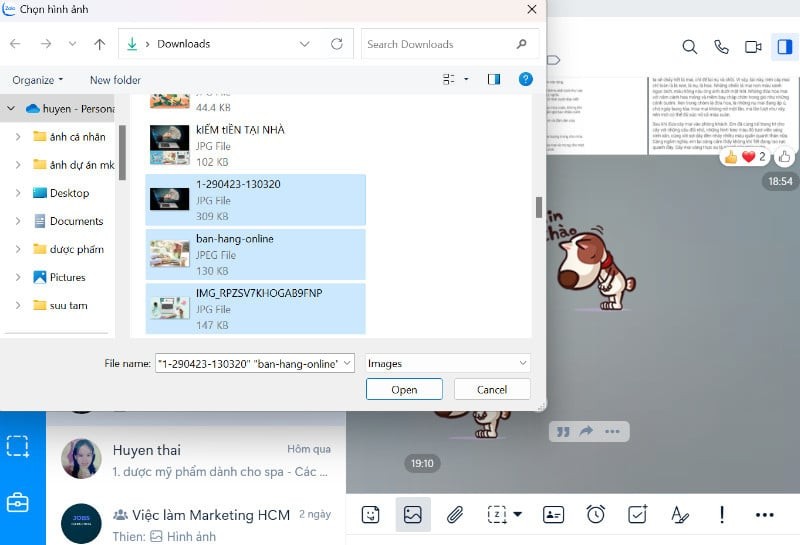Create a reminder with clock icon
The image size is (800, 545).
595,514
